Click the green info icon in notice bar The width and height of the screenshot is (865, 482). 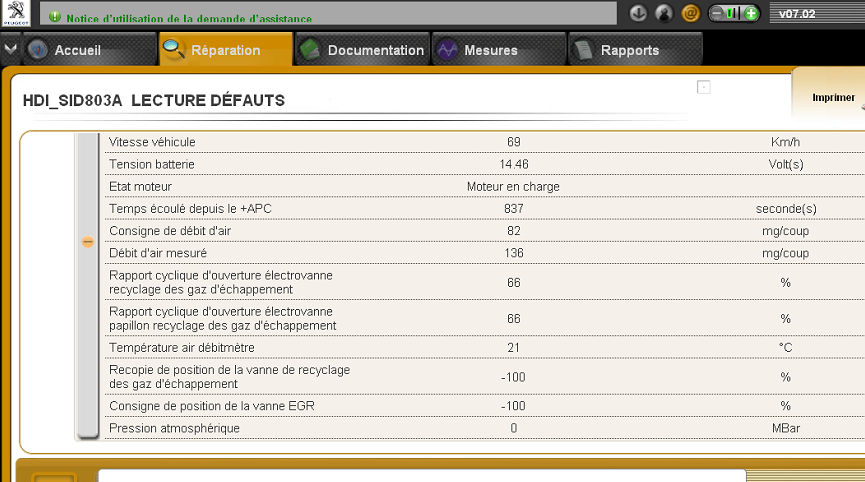(55, 17)
